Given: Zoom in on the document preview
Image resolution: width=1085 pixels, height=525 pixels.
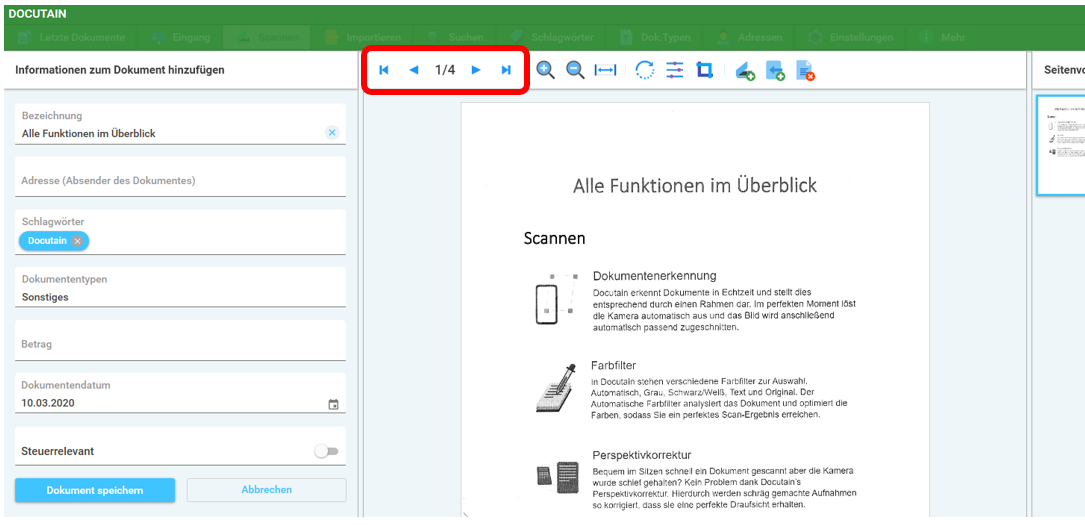Looking at the screenshot, I should click(545, 70).
